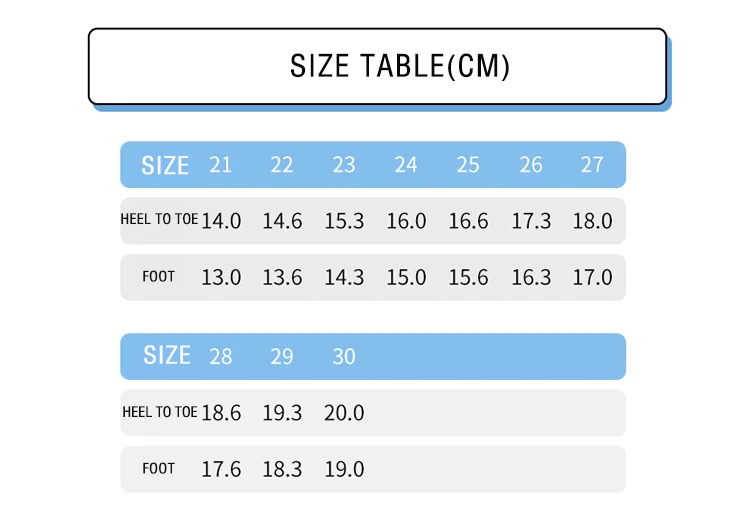Click foot length value 13.0
This screenshot has width=750, height=528.
221,277
